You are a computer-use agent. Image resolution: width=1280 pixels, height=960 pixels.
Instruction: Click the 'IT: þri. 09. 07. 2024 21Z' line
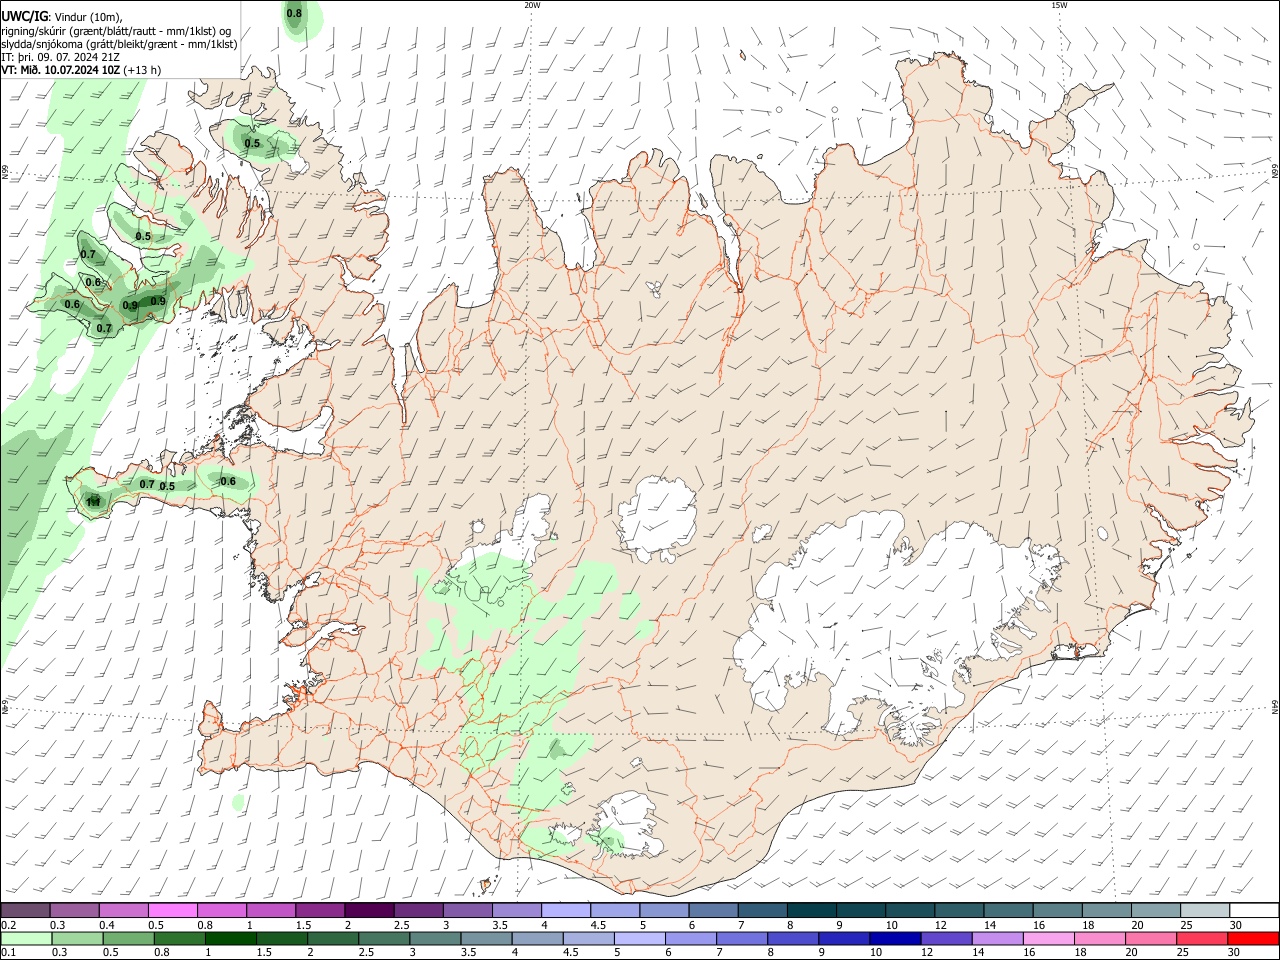coord(62,57)
